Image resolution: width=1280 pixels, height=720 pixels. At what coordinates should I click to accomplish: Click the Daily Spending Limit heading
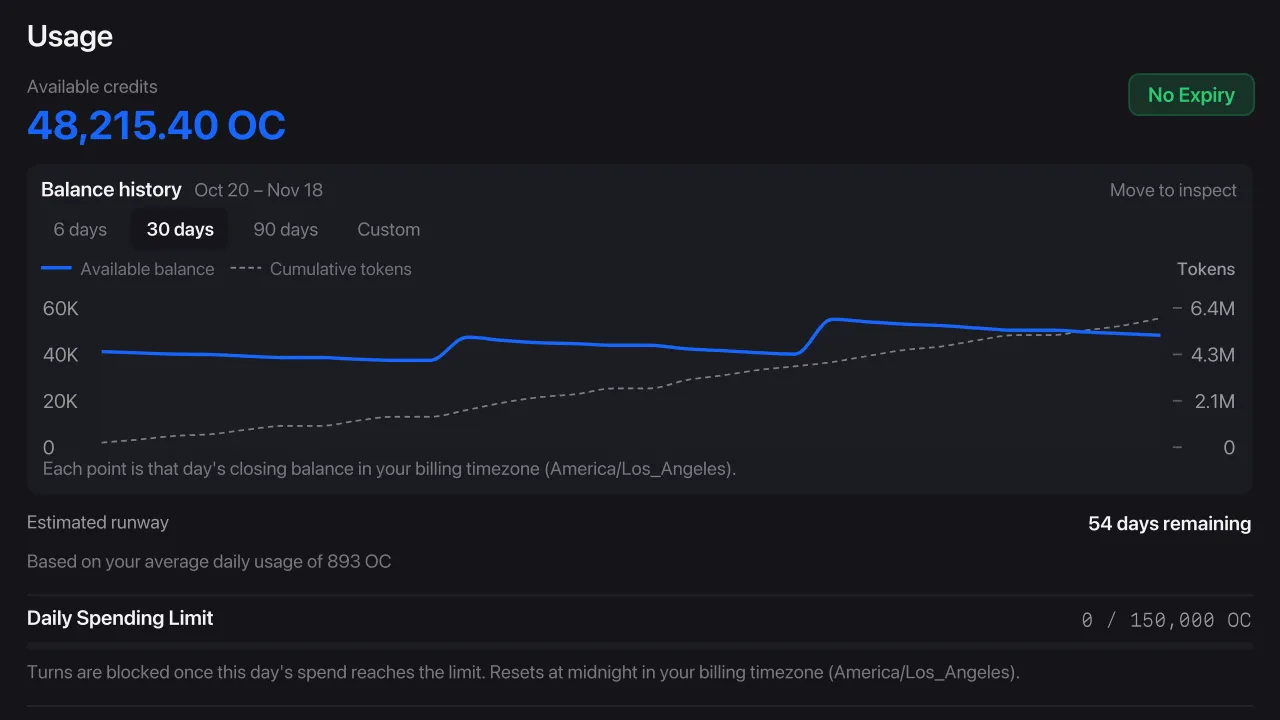120,618
